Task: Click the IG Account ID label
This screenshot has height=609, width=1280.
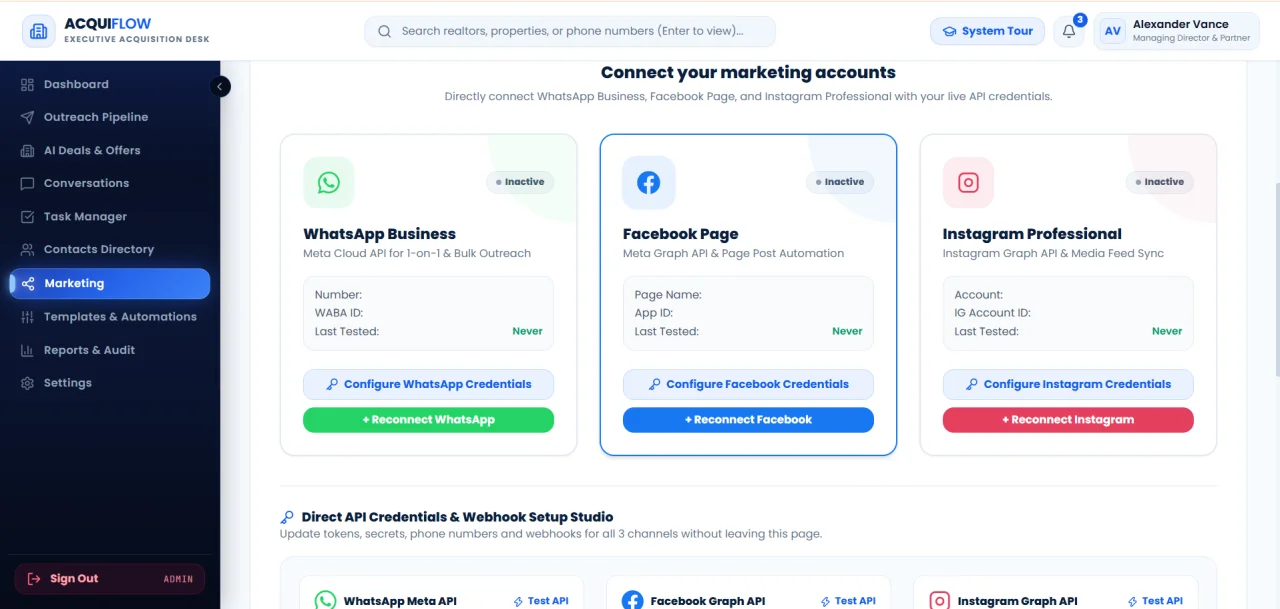Action: (x=992, y=313)
